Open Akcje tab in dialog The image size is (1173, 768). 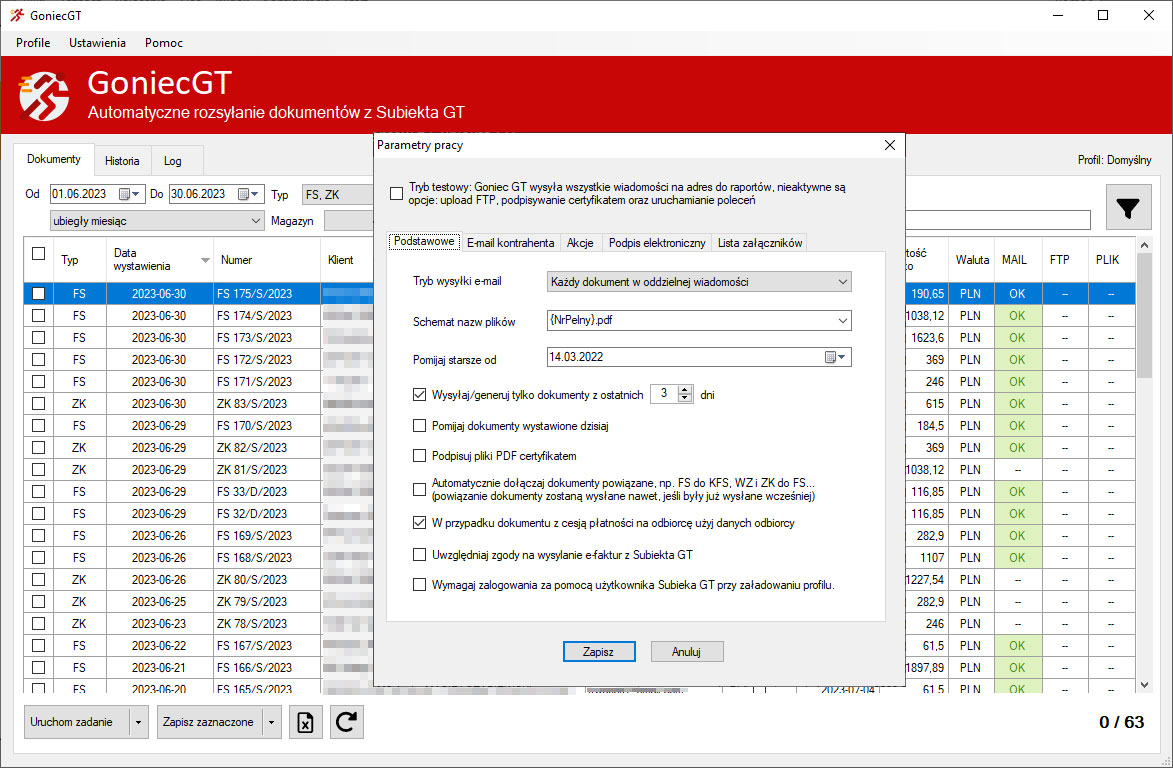(580, 243)
